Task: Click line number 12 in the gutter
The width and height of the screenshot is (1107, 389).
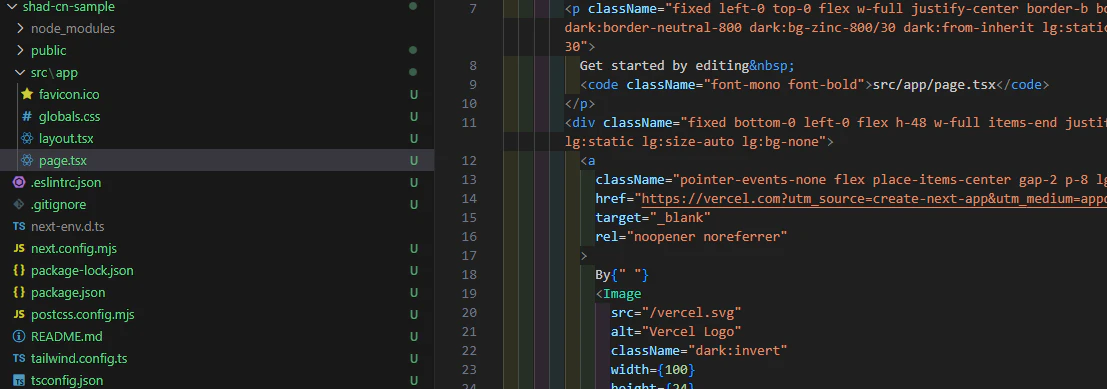Action: click(469, 161)
